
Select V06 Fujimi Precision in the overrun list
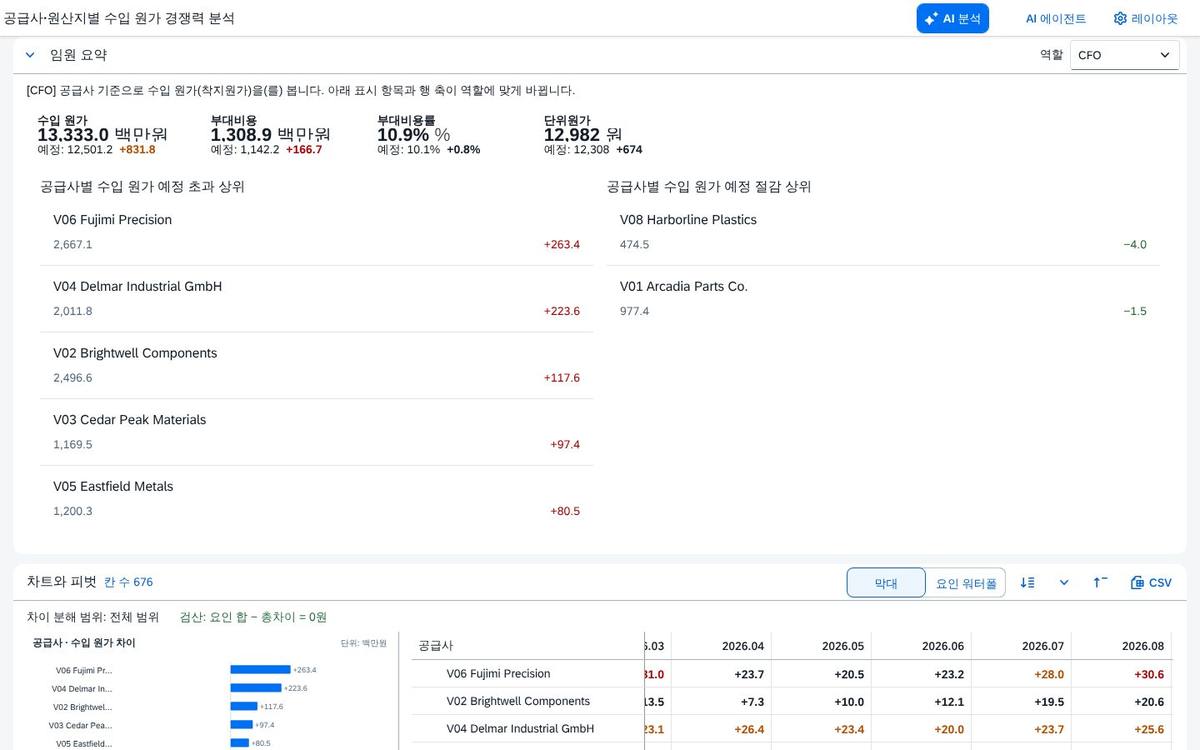pos(316,232)
